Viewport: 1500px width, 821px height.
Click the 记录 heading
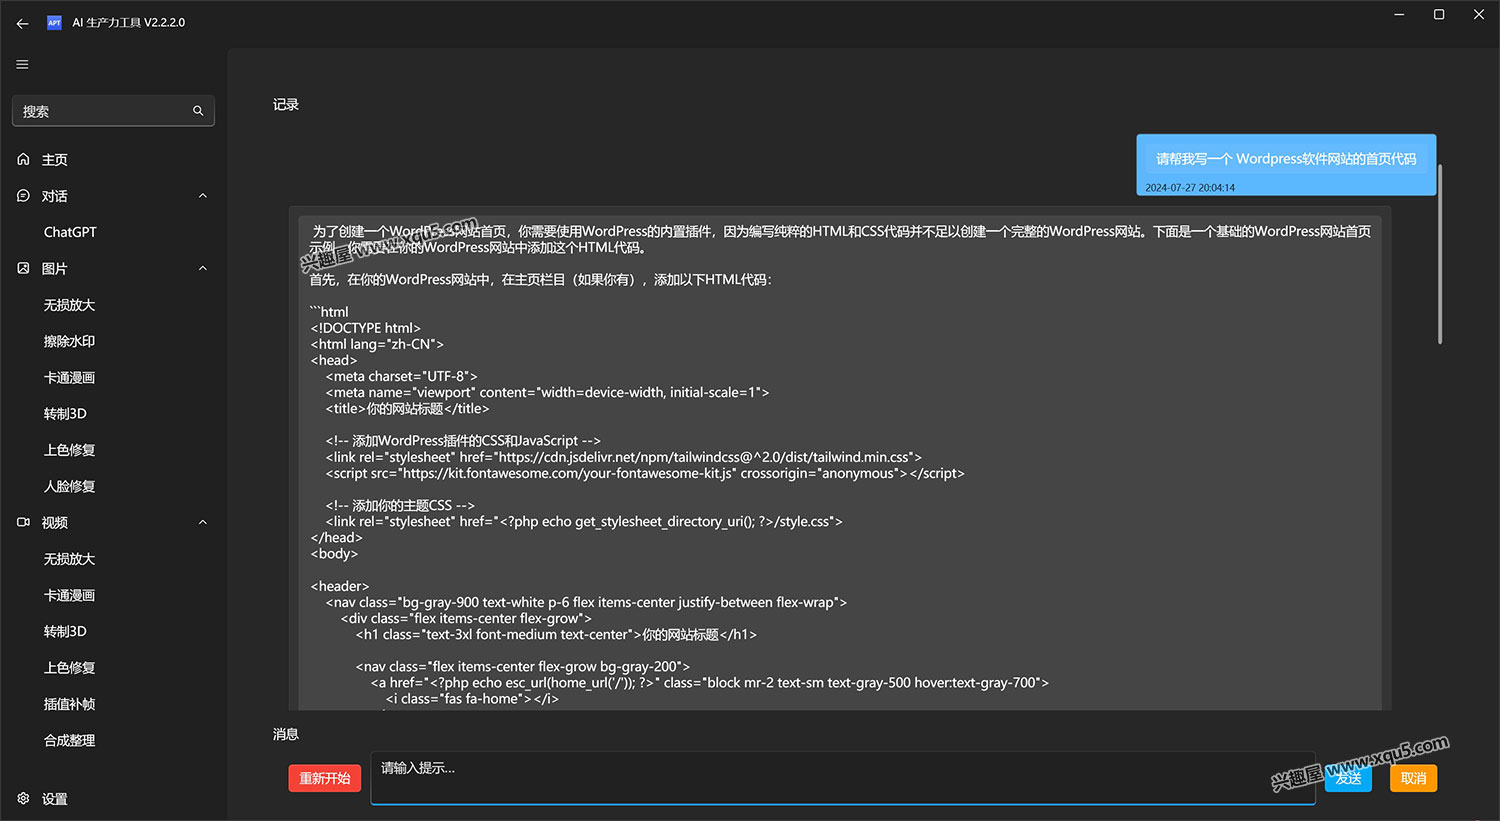coord(286,104)
